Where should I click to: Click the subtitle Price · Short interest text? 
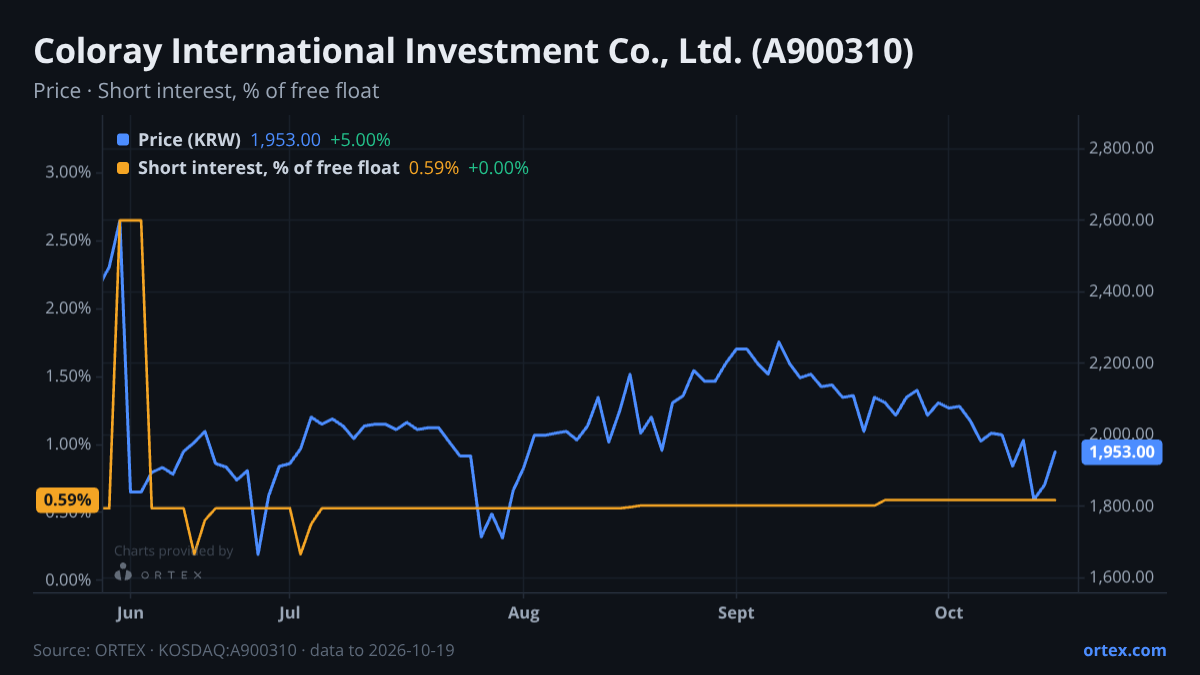tap(206, 91)
